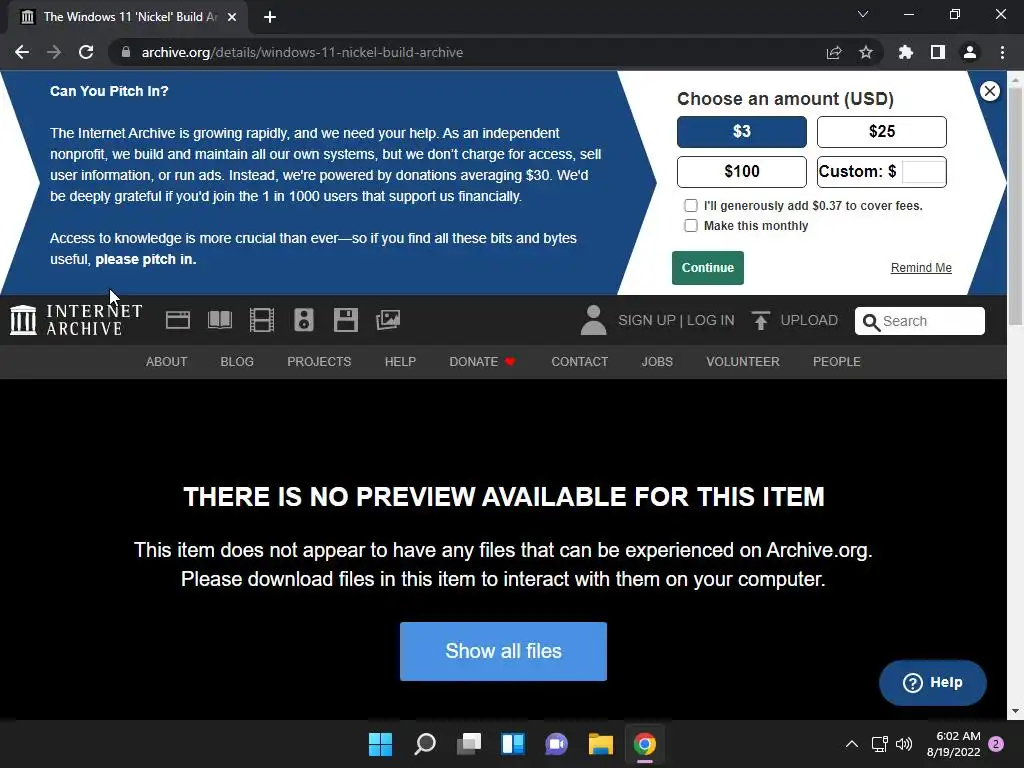Click the Remind Me link
This screenshot has width=1024, height=768.
[921, 268]
